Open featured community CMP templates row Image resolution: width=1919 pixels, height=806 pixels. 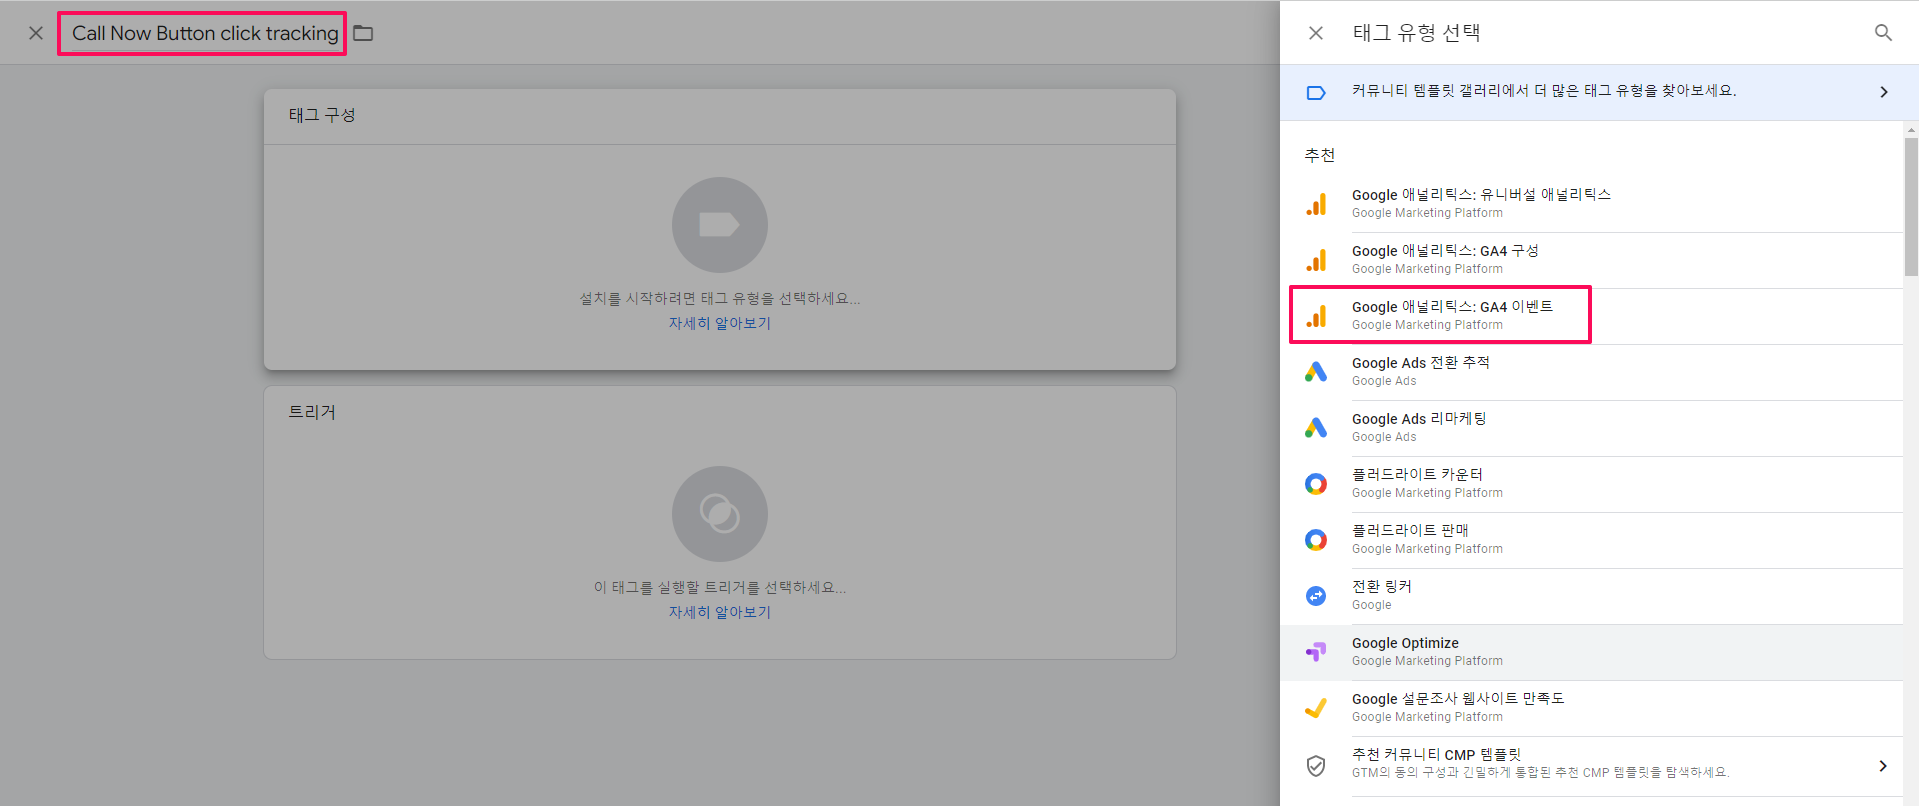click(1592, 764)
